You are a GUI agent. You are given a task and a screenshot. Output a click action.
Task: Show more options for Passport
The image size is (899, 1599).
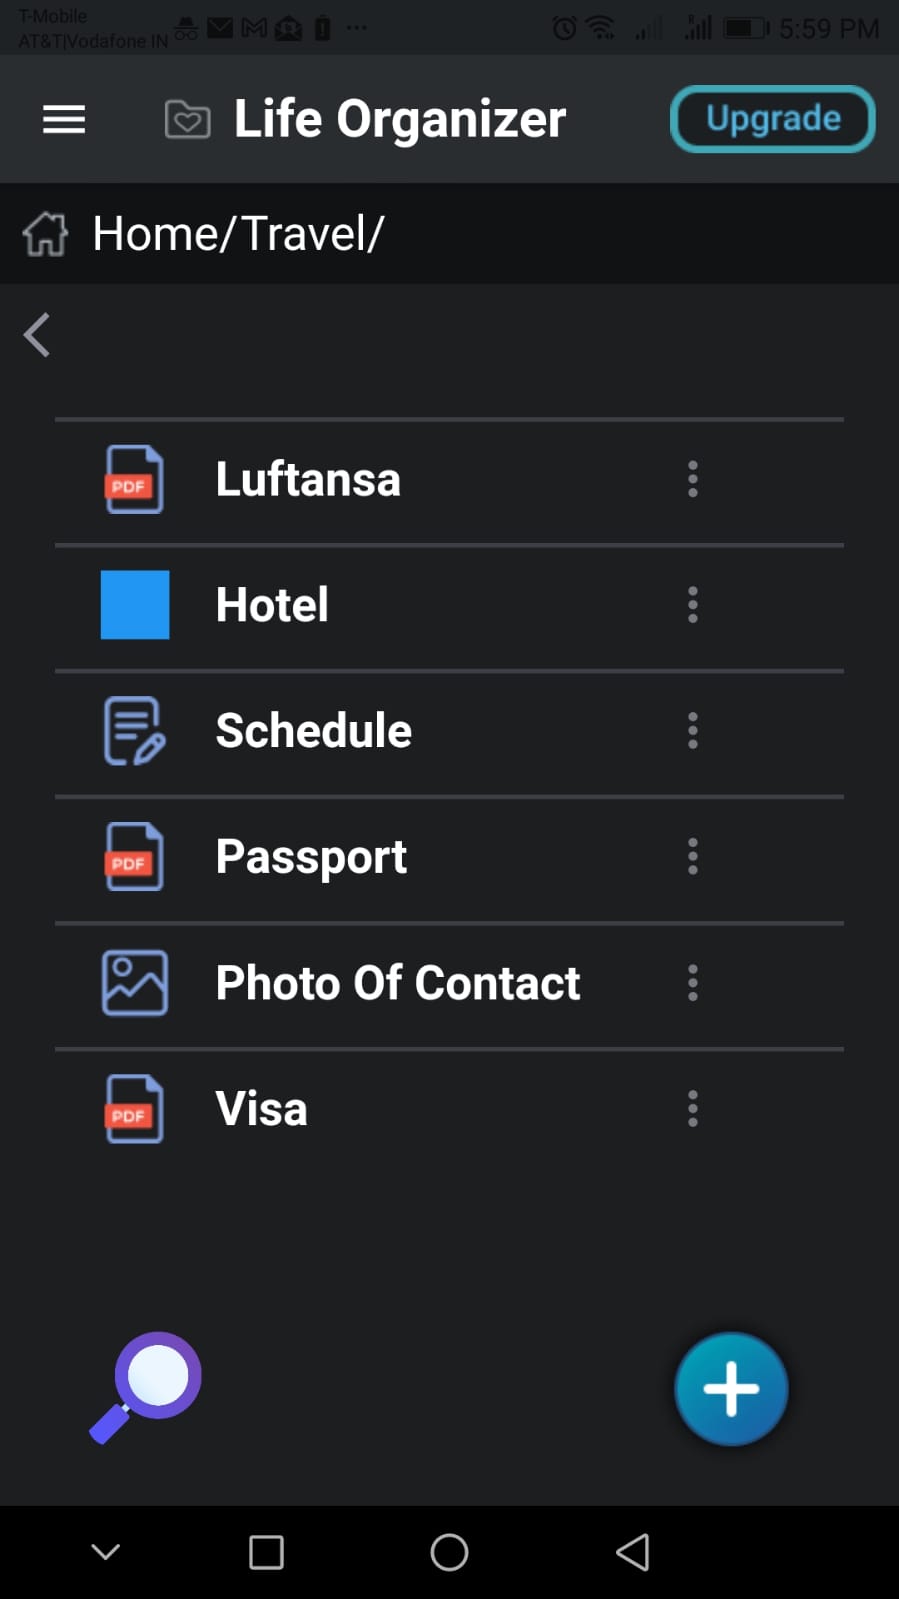(692, 857)
